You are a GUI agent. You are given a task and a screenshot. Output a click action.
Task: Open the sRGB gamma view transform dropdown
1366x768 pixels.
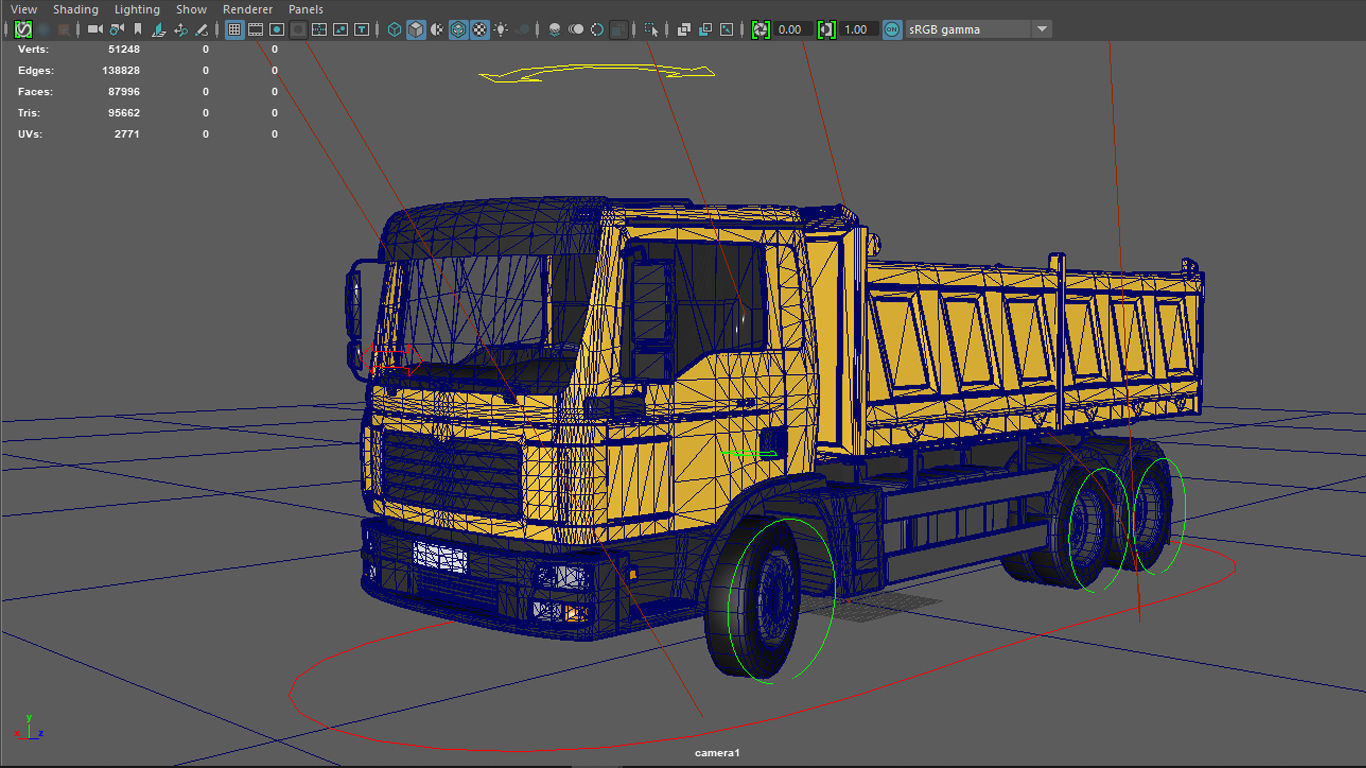[1040, 29]
